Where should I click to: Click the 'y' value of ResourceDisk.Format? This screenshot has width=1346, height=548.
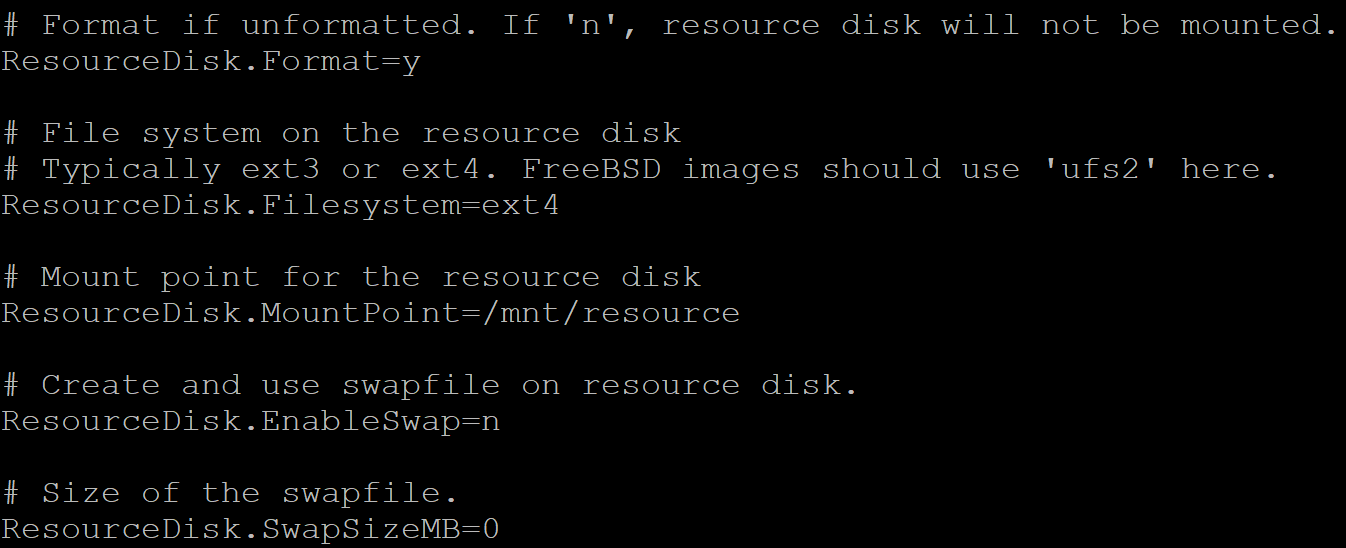pyautogui.click(x=410, y=62)
